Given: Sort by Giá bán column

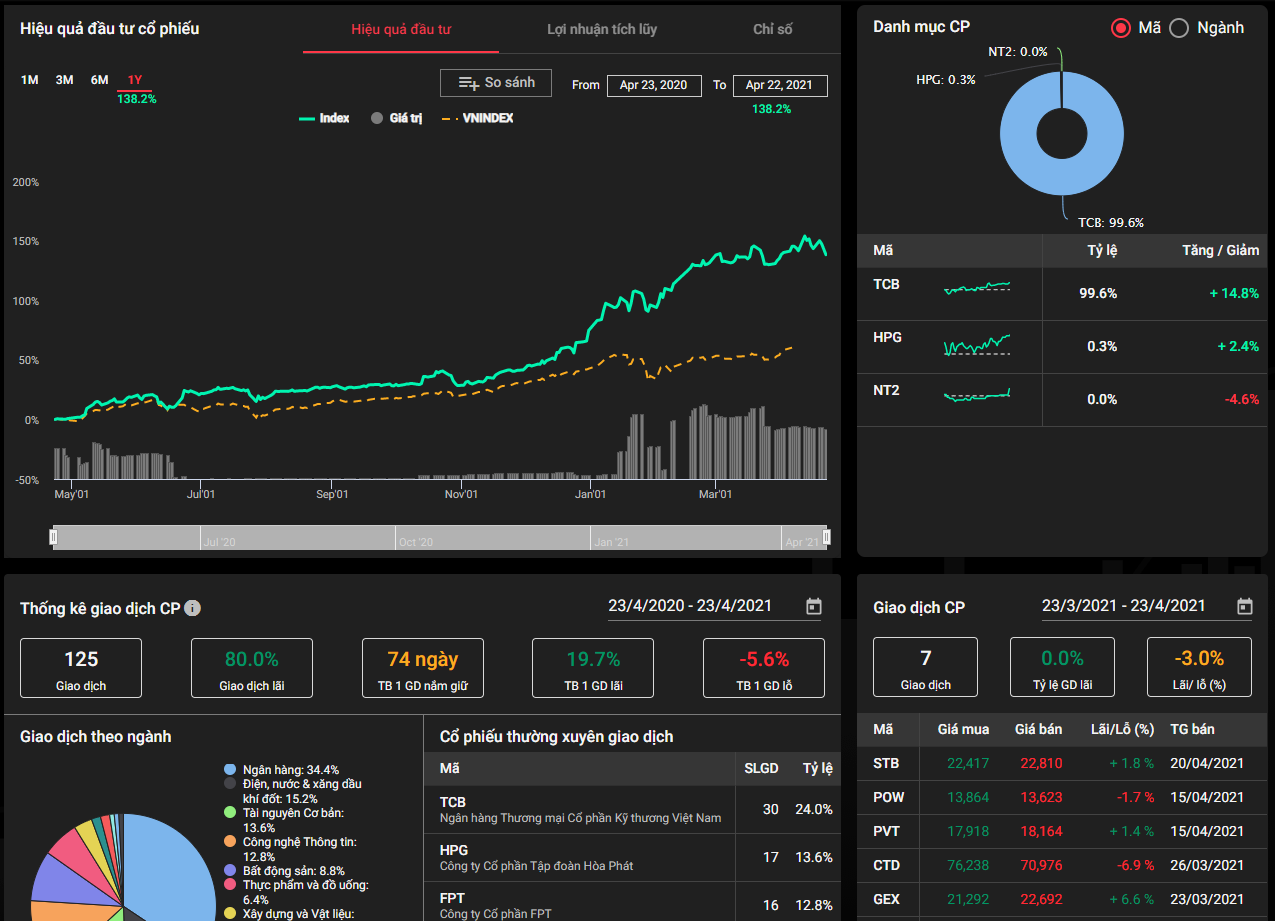Looking at the screenshot, I should click(x=1038, y=729).
